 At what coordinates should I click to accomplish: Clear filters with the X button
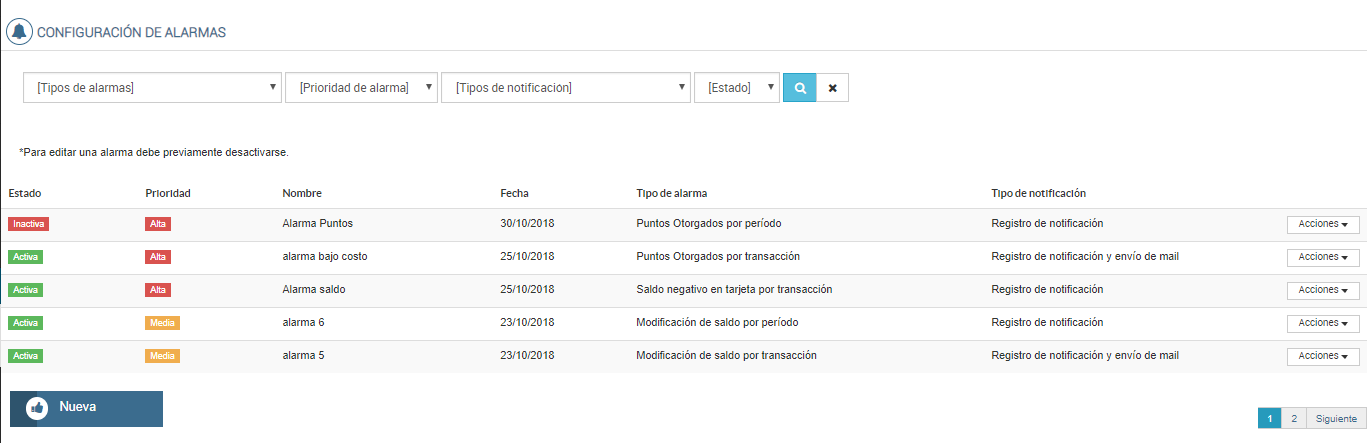(832, 87)
